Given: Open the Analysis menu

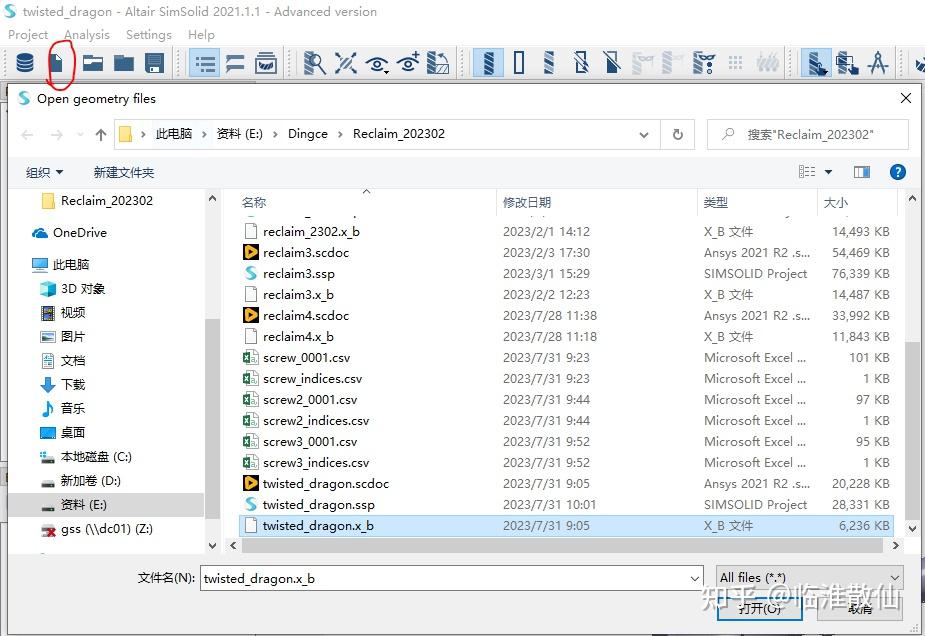Looking at the screenshot, I should 86,34.
